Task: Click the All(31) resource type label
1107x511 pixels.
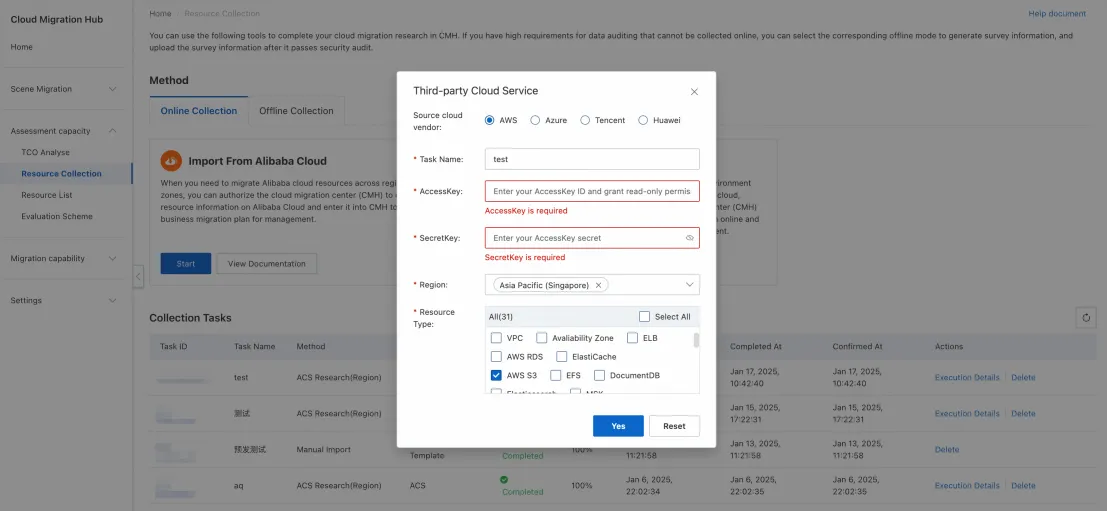Action: click(x=501, y=317)
